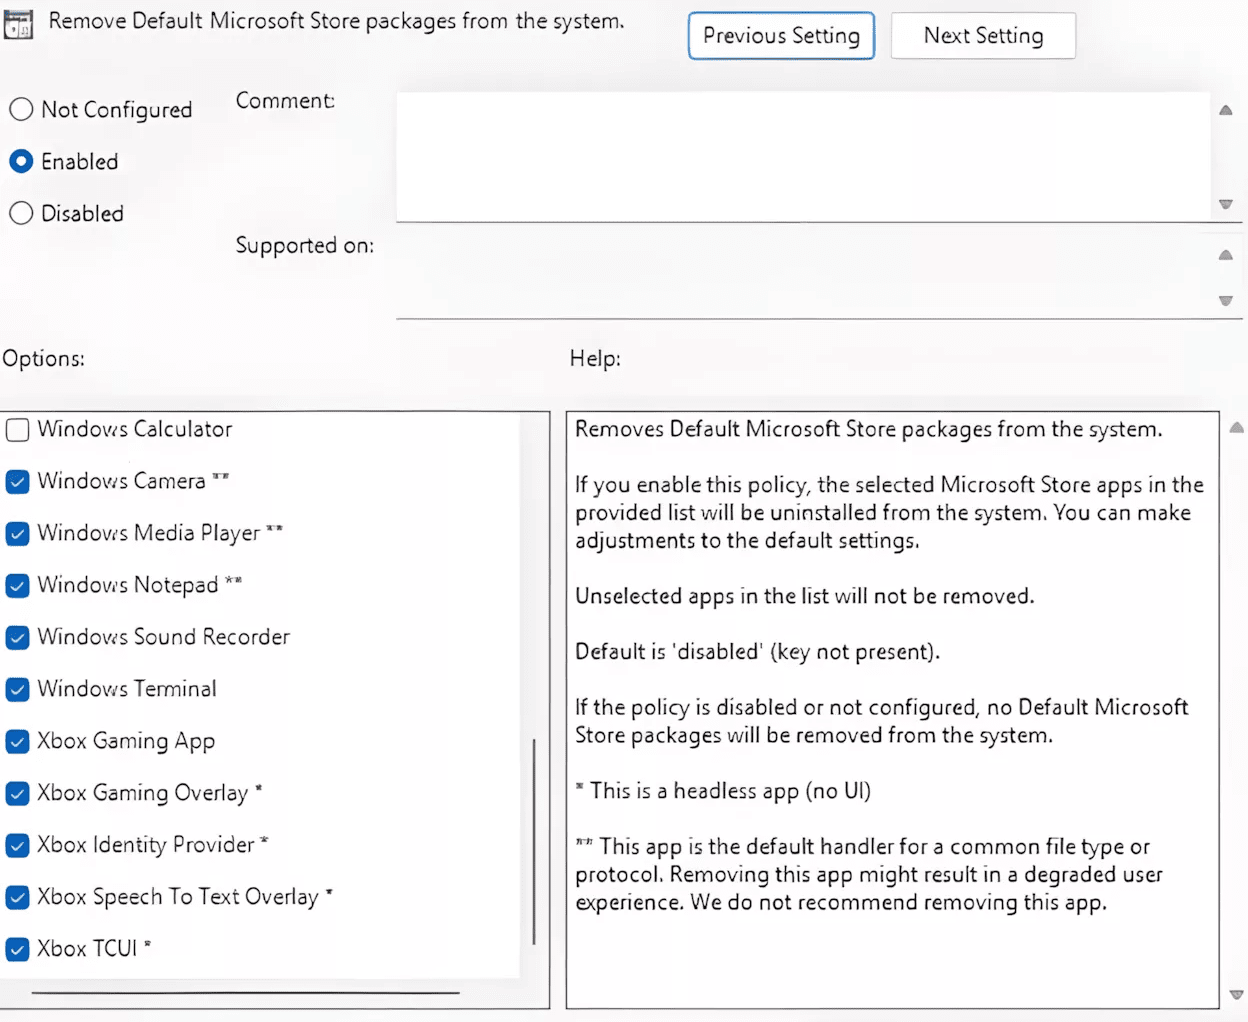Click the policy document icon at top left

click(16, 24)
